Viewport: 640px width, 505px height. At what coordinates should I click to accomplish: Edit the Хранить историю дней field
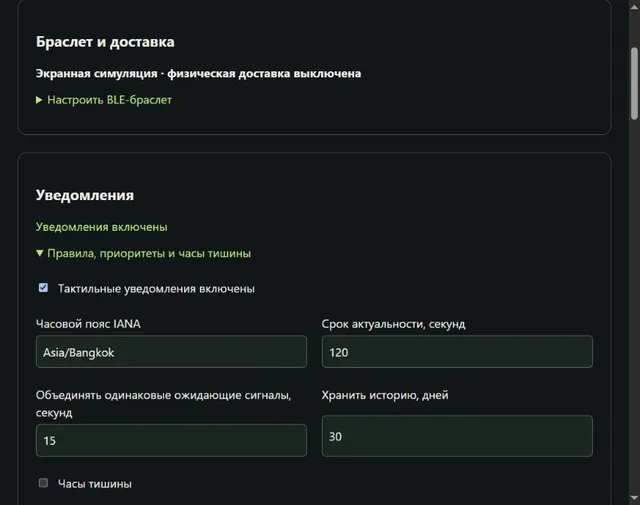[457, 436]
